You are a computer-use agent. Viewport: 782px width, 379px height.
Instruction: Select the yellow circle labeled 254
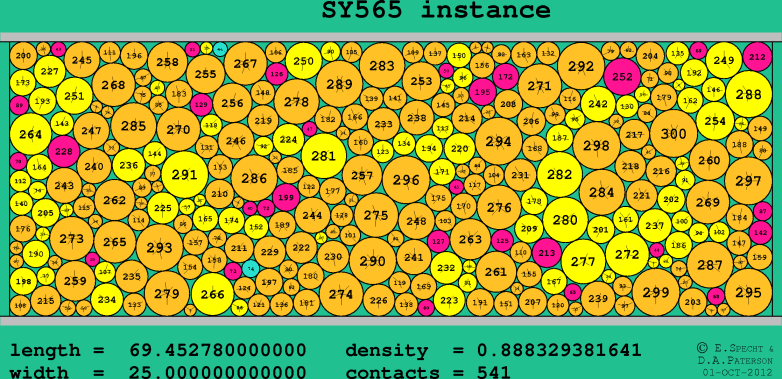tap(715, 121)
